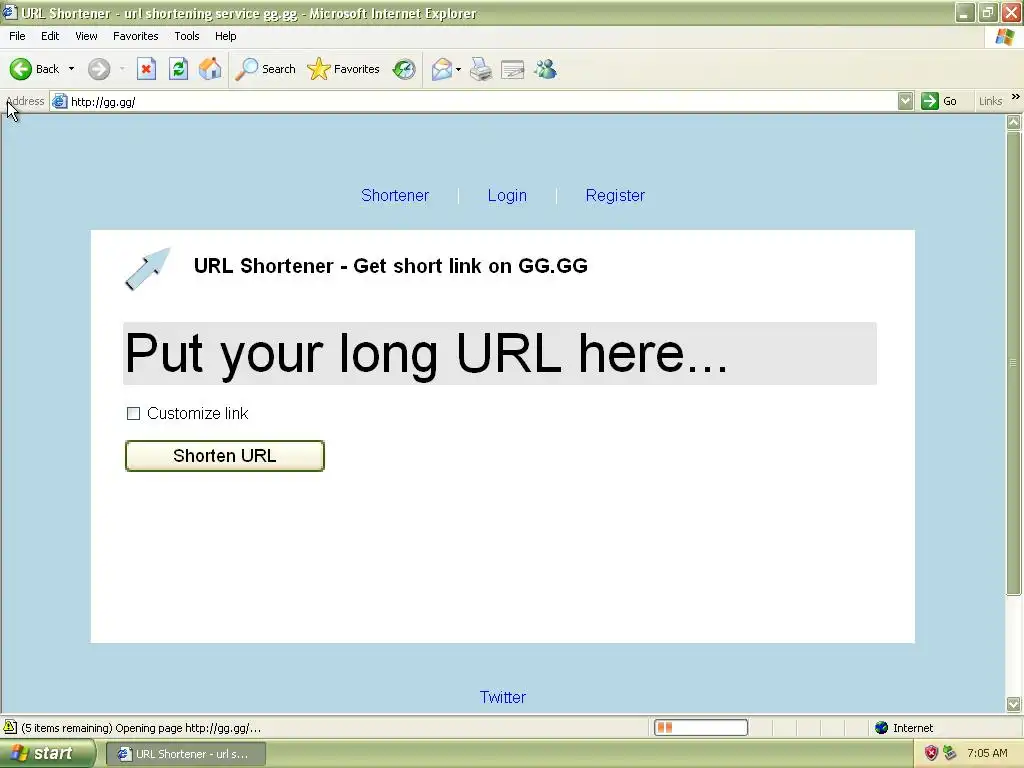Click the IE icon in title bar
Image resolution: width=1024 pixels, height=768 pixels.
10,12
